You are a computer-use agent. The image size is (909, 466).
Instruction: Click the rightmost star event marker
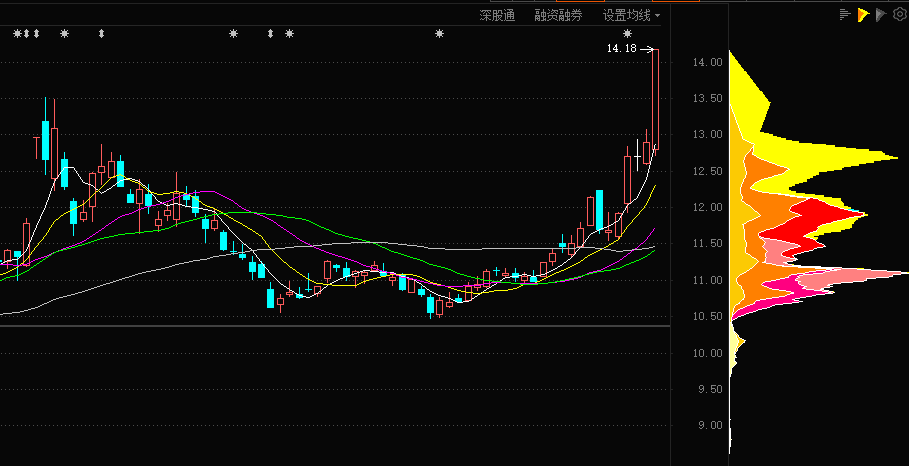pos(627,34)
